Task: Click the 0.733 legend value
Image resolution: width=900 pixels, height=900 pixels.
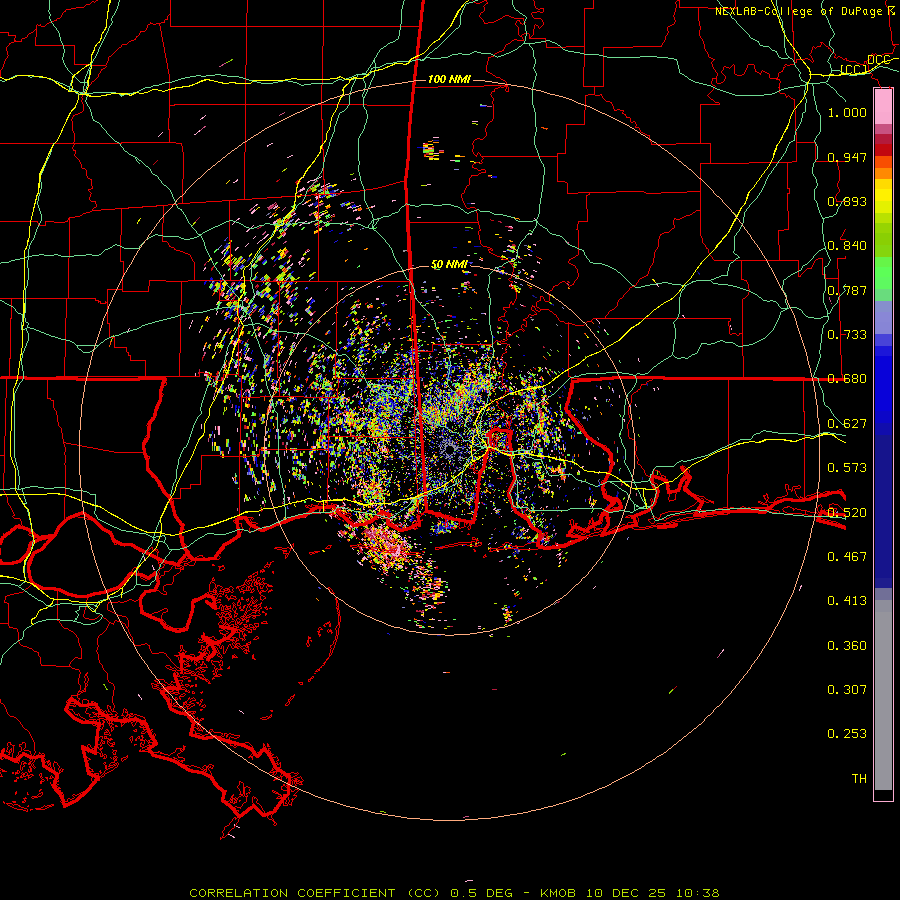Action: (847, 335)
